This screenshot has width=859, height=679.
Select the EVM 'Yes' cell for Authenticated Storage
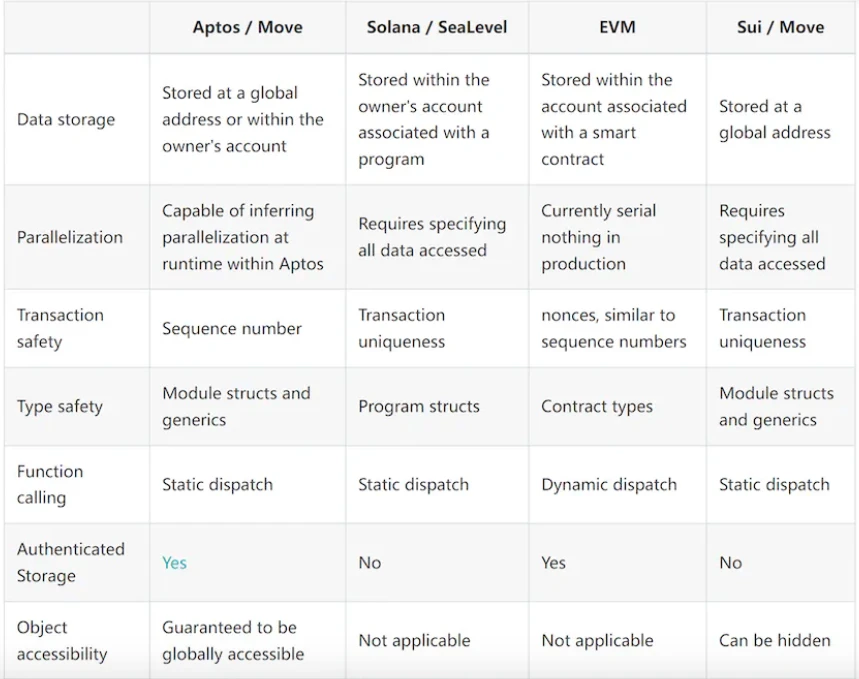click(x=553, y=563)
